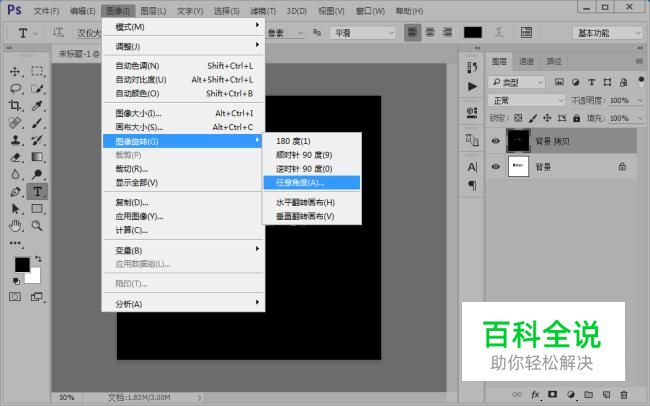
Task: Select the Hand tool
Action: pos(15,226)
